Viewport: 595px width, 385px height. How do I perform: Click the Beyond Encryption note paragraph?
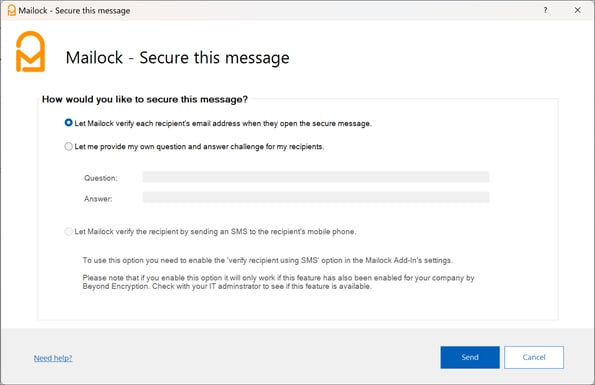pyautogui.click(x=278, y=282)
